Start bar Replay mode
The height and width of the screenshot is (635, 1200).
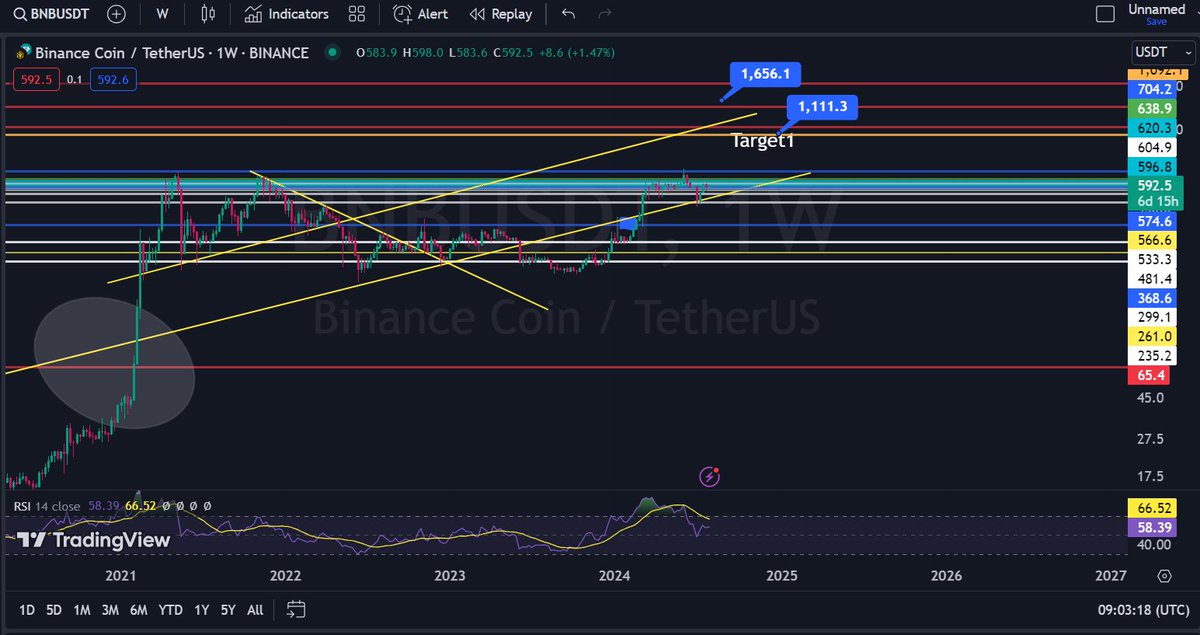pos(501,14)
